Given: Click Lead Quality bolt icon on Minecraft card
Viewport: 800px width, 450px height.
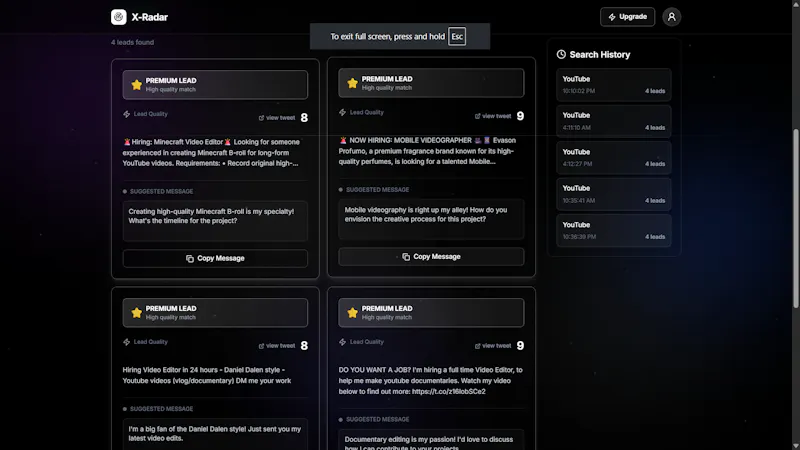Looking at the screenshot, I should [127, 114].
